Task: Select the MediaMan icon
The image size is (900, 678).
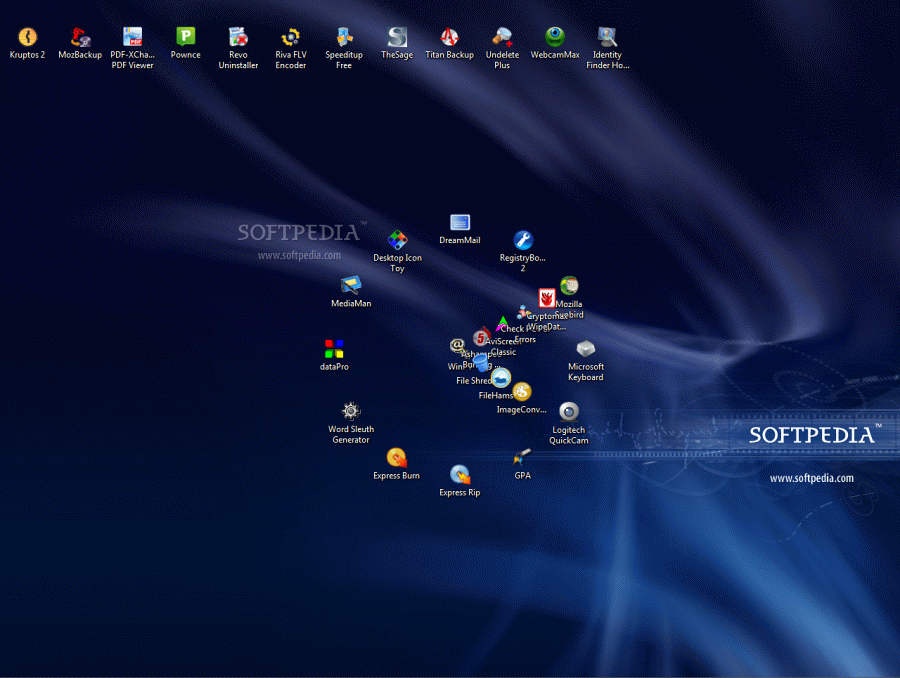Action: (x=351, y=285)
